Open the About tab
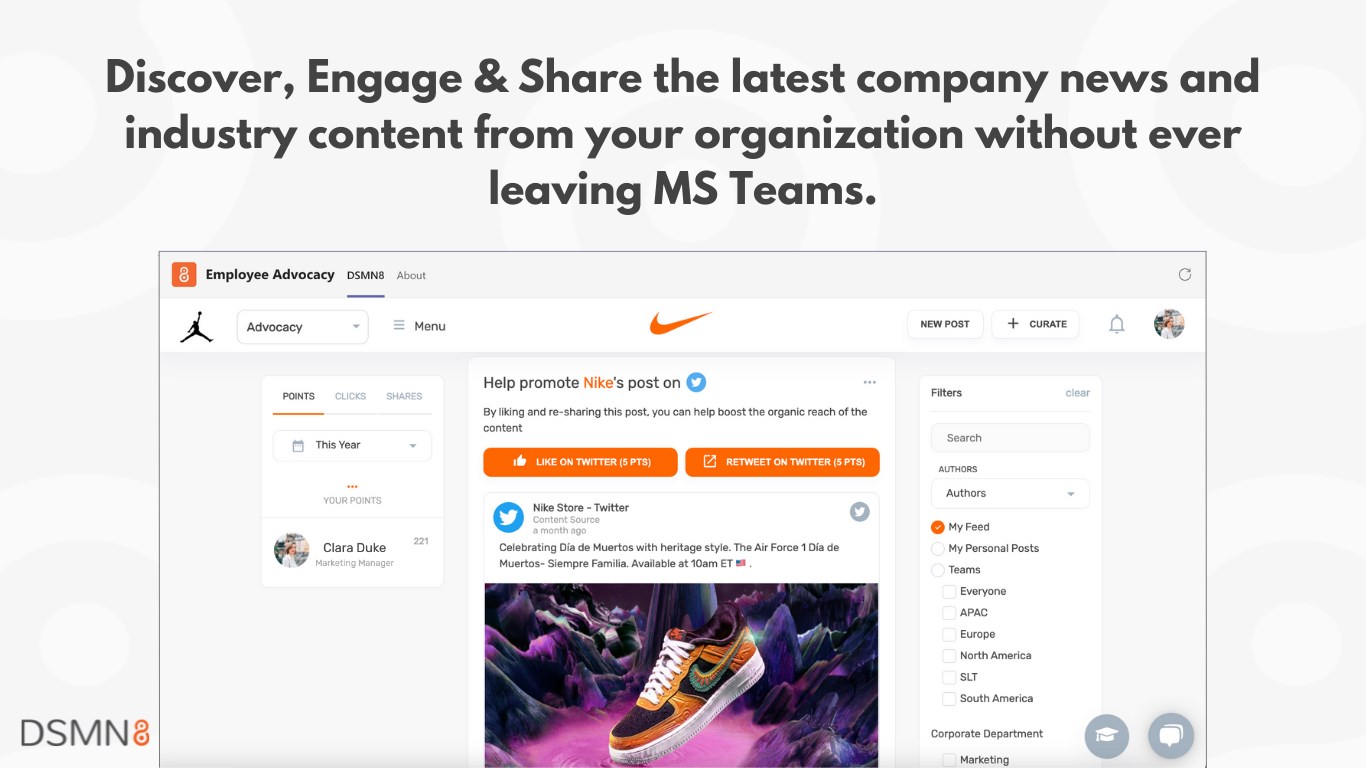Screen dimensions: 1366x768 coord(411,275)
